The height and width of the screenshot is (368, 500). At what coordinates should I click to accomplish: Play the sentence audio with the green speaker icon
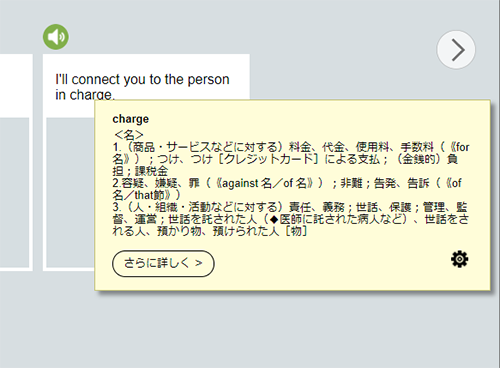point(56,37)
